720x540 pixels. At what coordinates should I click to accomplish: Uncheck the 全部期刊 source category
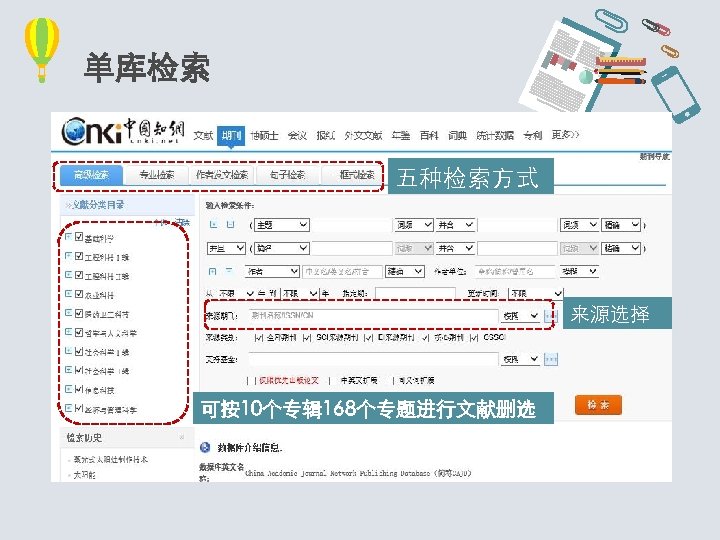click(x=259, y=338)
